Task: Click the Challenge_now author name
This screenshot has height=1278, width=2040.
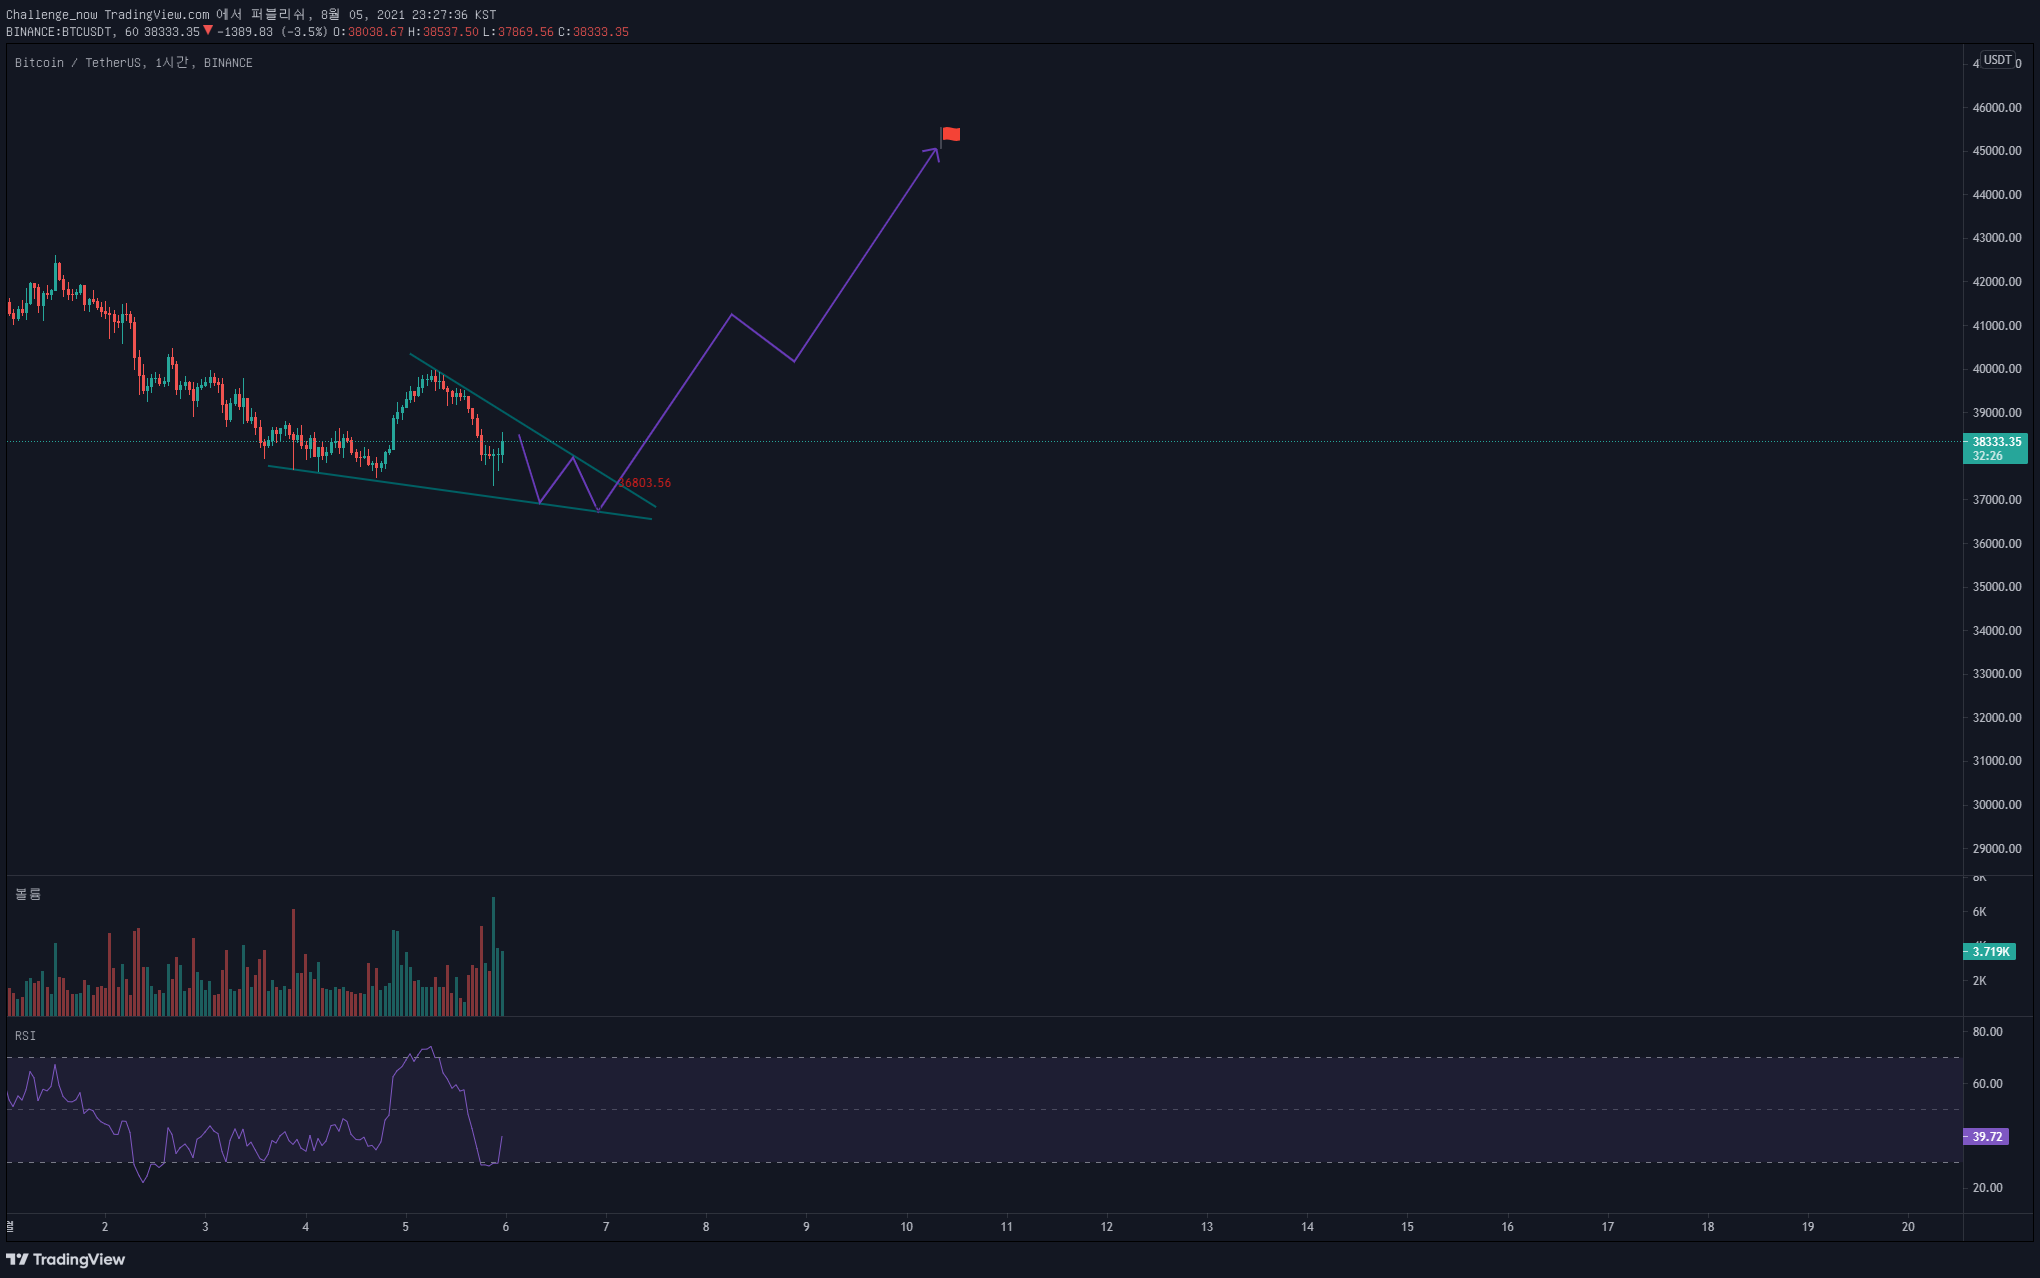Action: [x=51, y=15]
